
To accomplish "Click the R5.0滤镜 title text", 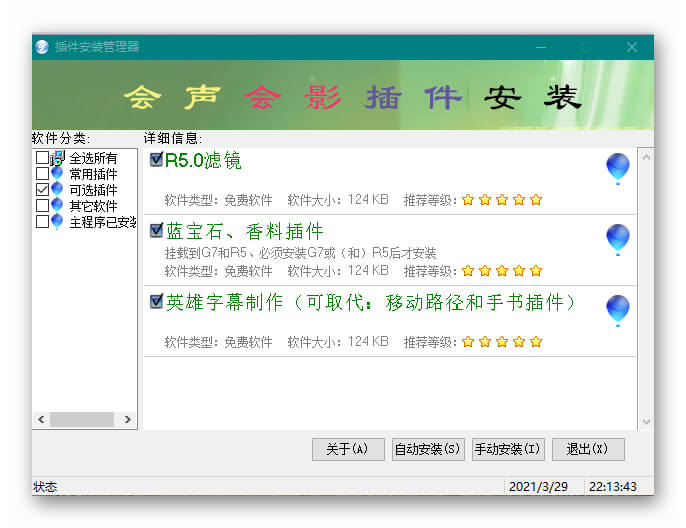I will [x=203, y=160].
